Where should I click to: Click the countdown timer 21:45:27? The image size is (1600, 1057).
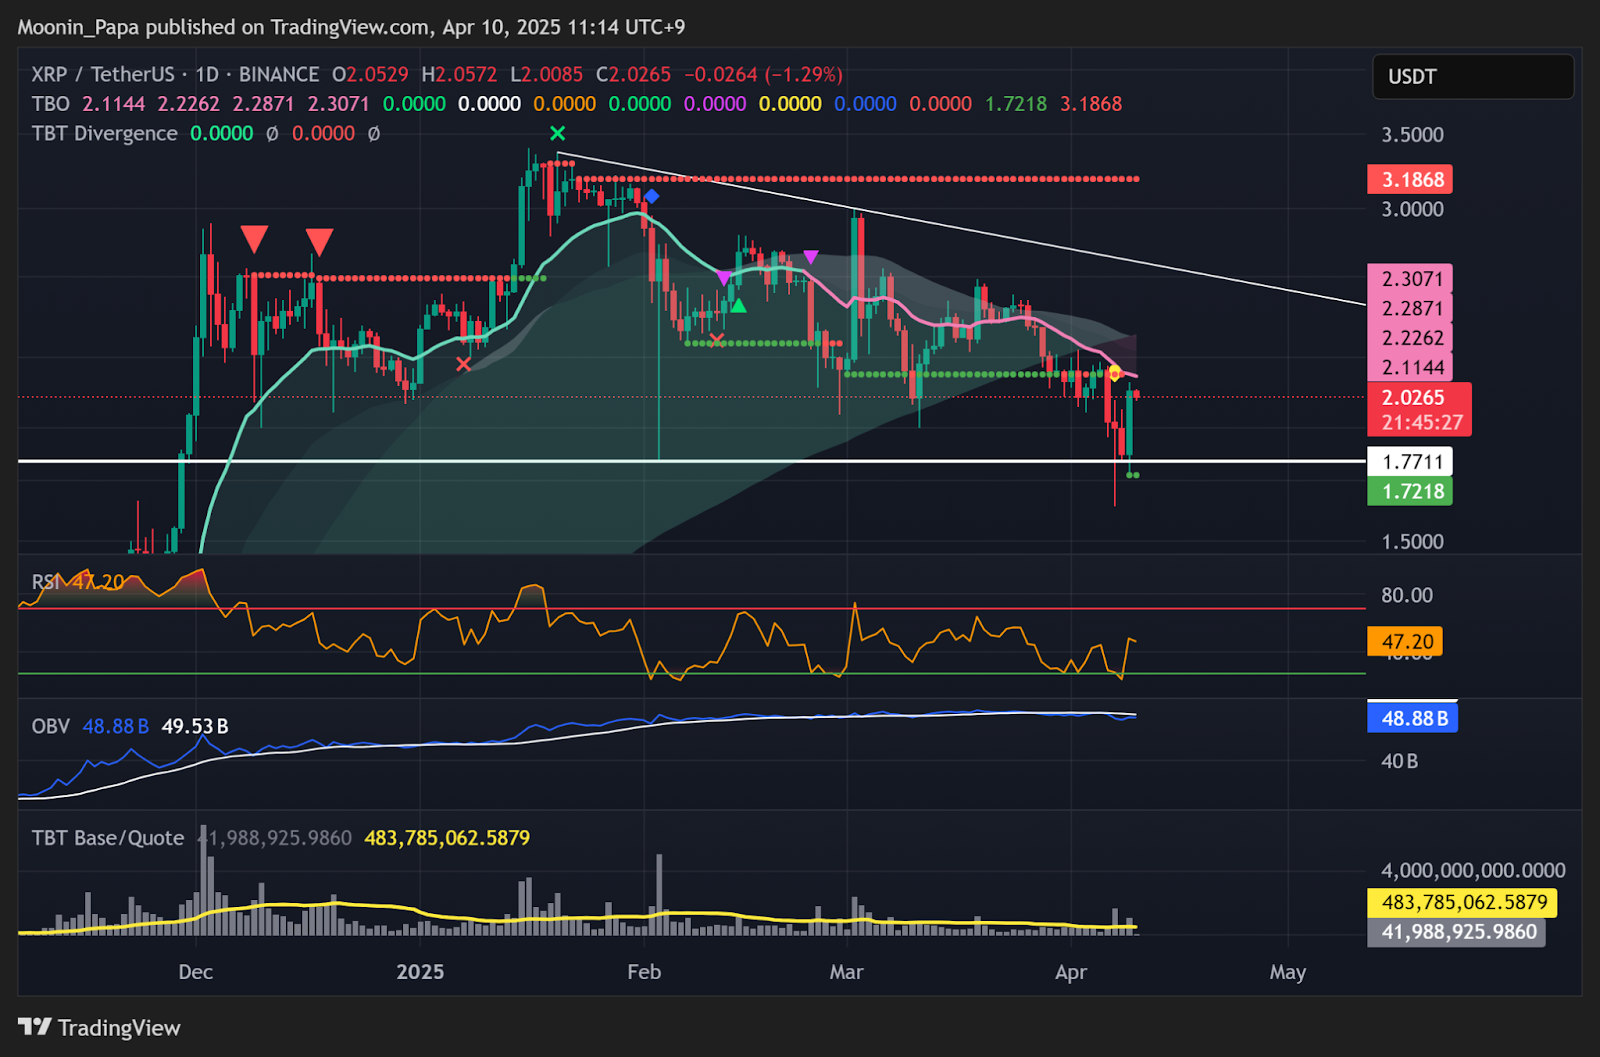(1422, 423)
